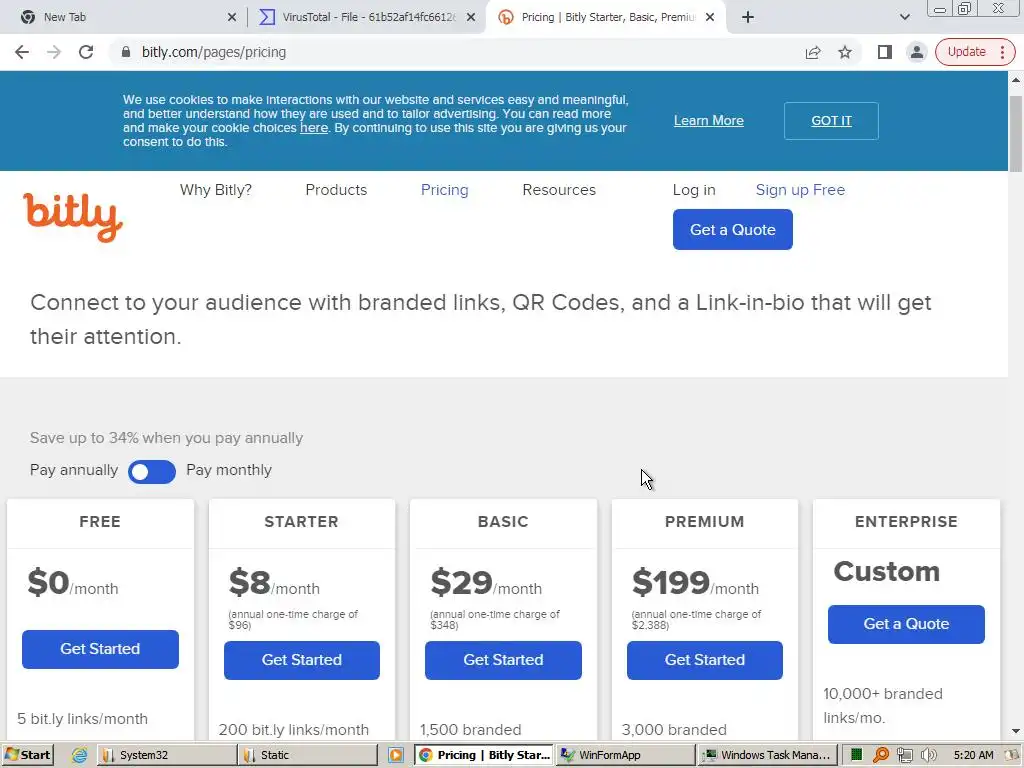Close the New Tab tab
The width and height of the screenshot is (1024, 768).
pyautogui.click(x=231, y=17)
